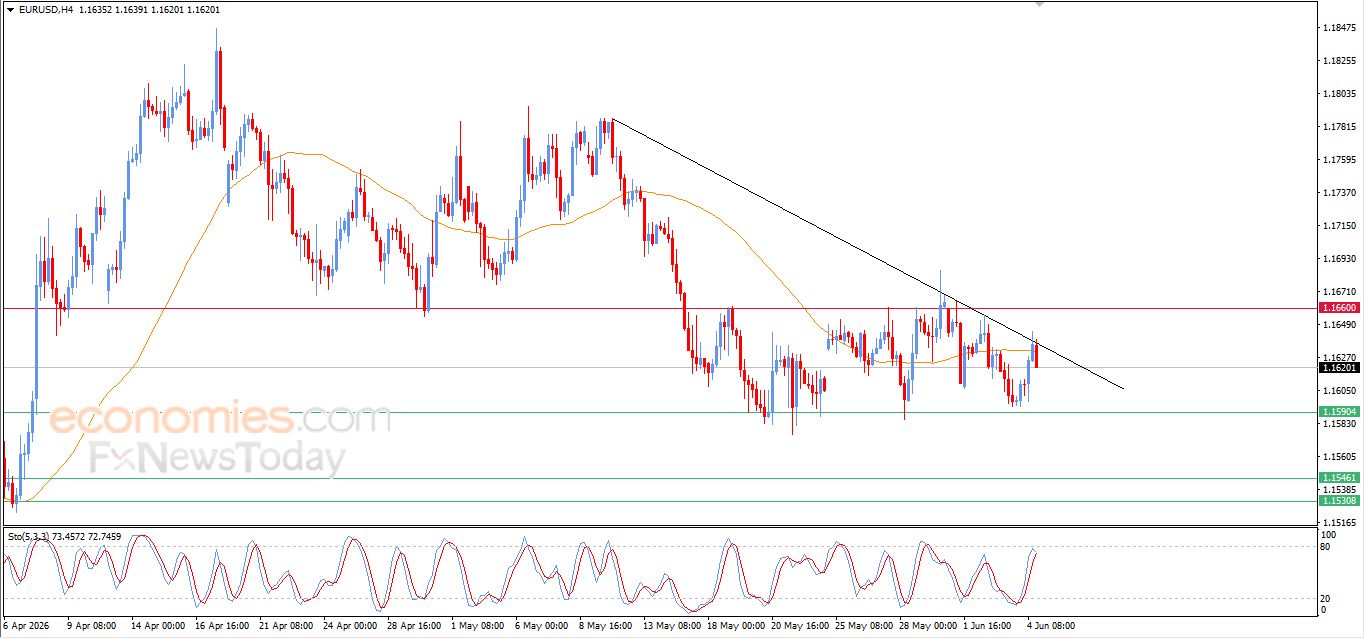Click price axis value 1.17370
1364x639 pixels.
pos(1338,193)
